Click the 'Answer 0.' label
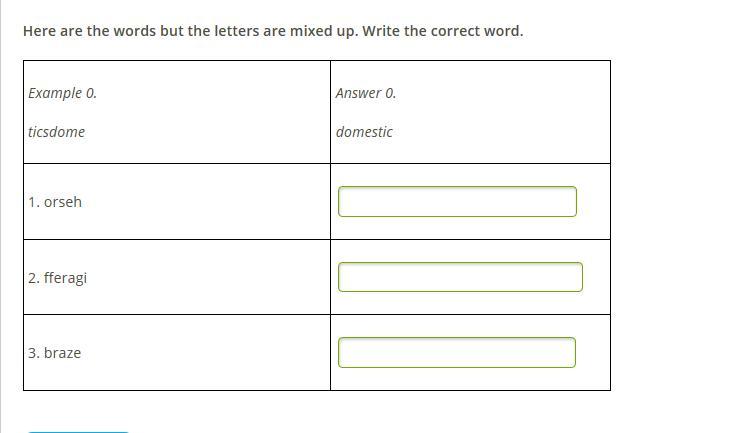This screenshot has height=433, width=731. tap(366, 93)
